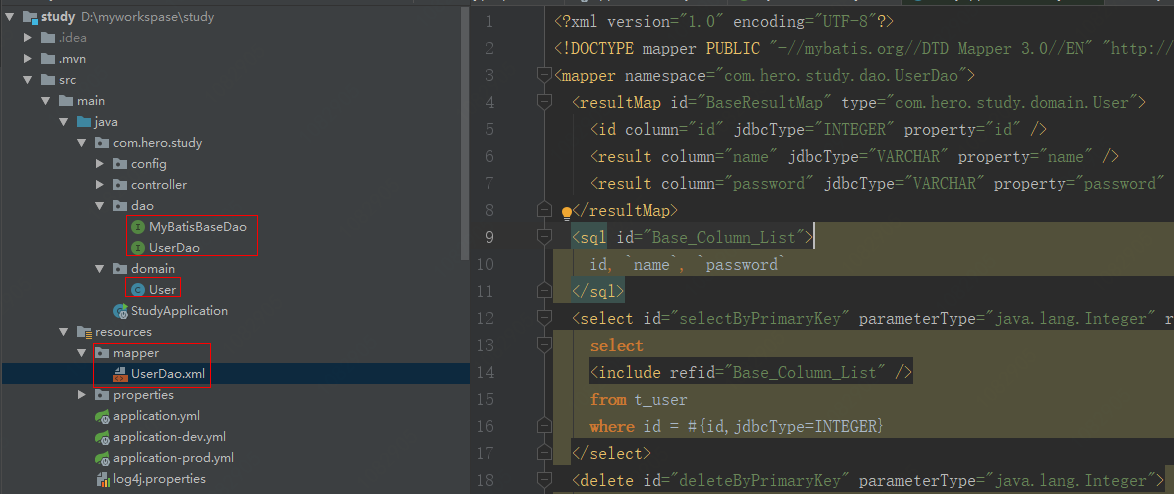Viewport: 1174px width, 494px height.
Task: Click the com.hero.study package icon
Action: (x=102, y=142)
